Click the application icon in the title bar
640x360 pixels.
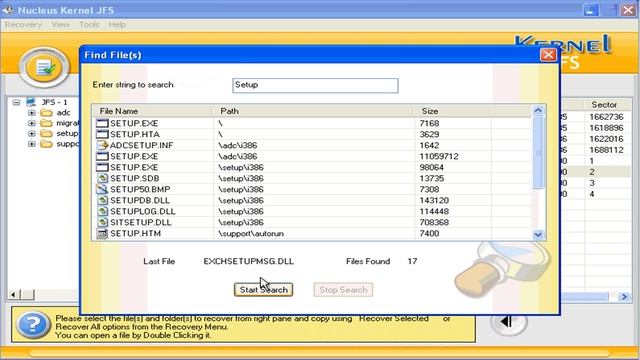(x=8, y=9)
